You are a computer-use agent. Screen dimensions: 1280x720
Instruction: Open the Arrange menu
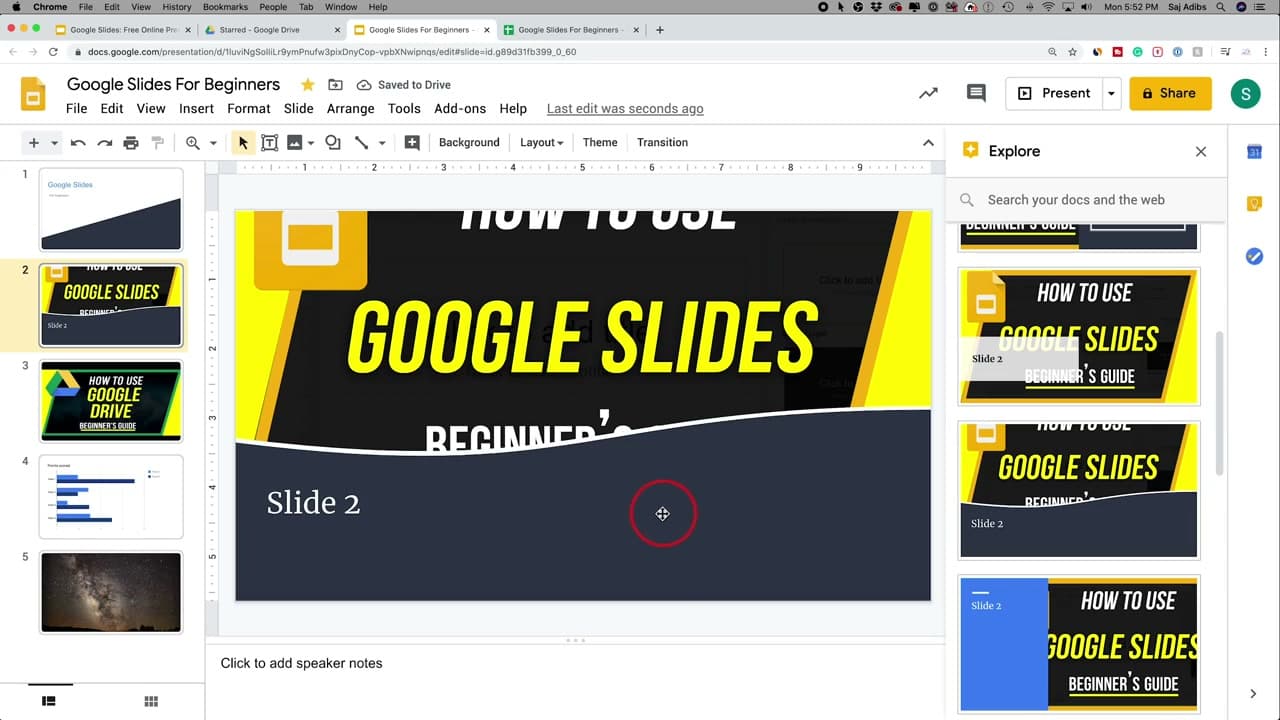[351, 109]
